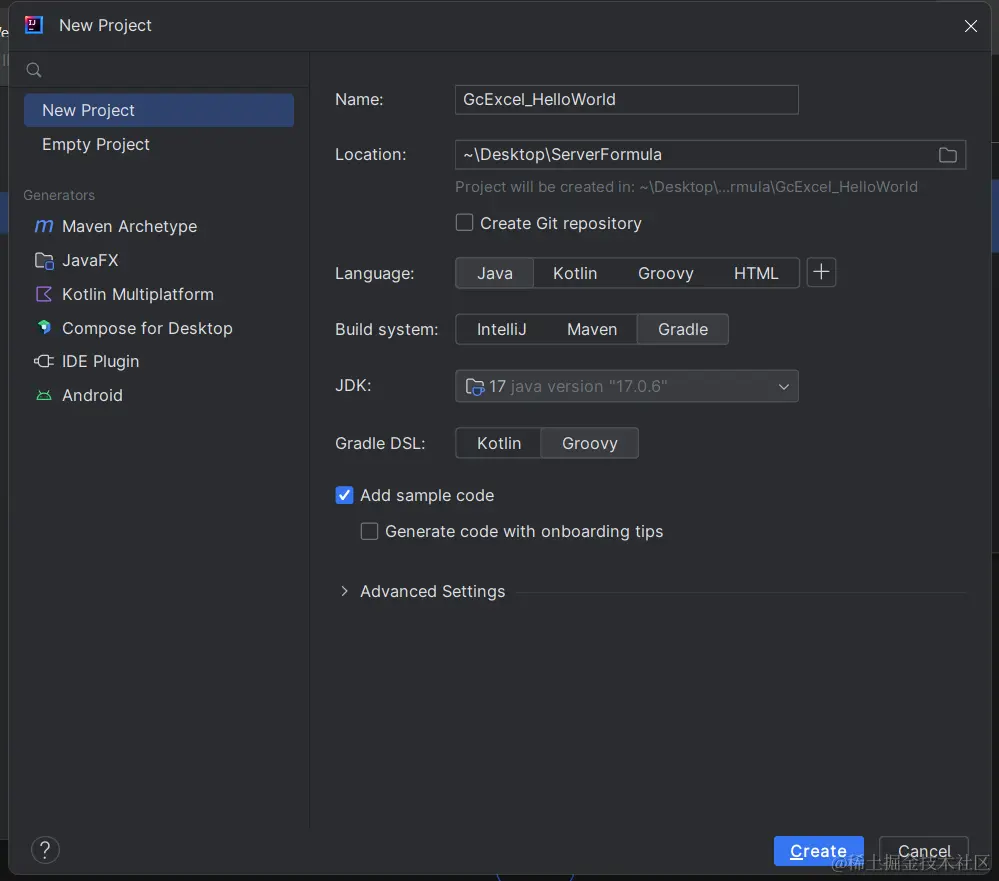Choose Maven build system
Image resolution: width=999 pixels, height=881 pixels.
pyautogui.click(x=592, y=329)
